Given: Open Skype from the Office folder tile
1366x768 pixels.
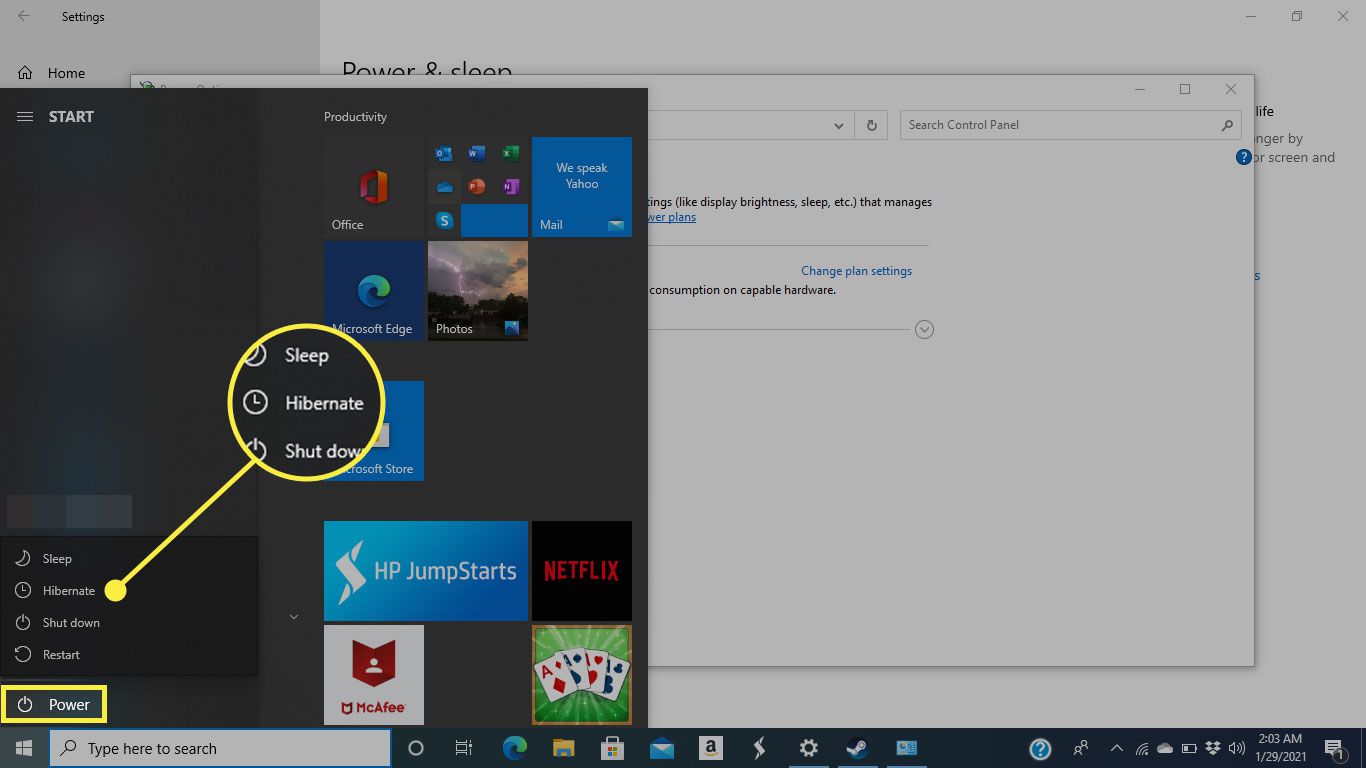Looking at the screenshot, I should [x=444, y=220].
